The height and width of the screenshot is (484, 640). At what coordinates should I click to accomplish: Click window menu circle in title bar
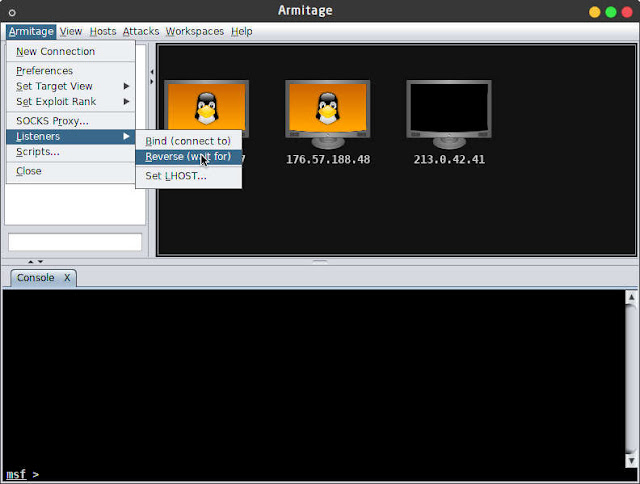click(12, 13)
